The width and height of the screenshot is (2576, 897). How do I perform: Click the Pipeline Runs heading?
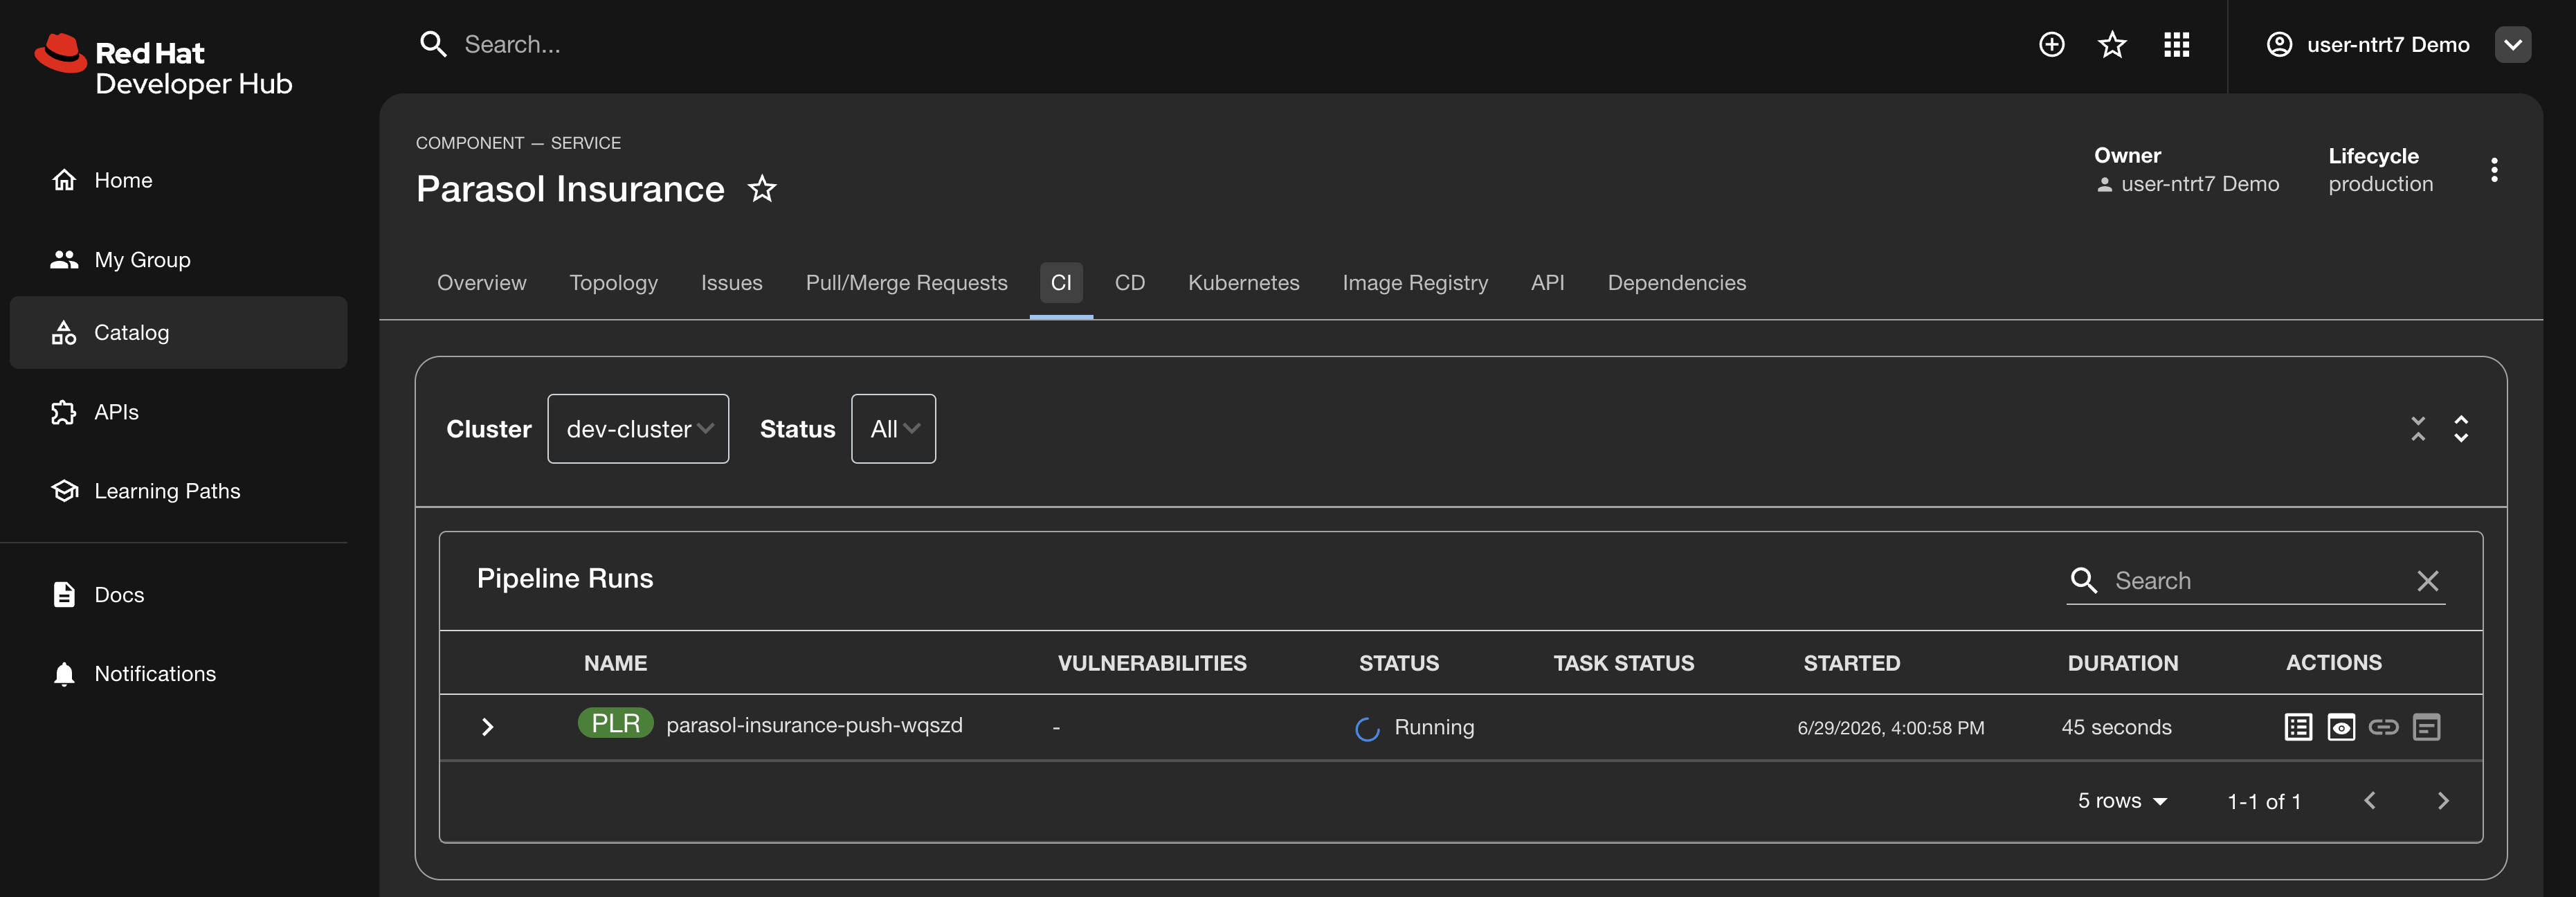pos(565,578)
